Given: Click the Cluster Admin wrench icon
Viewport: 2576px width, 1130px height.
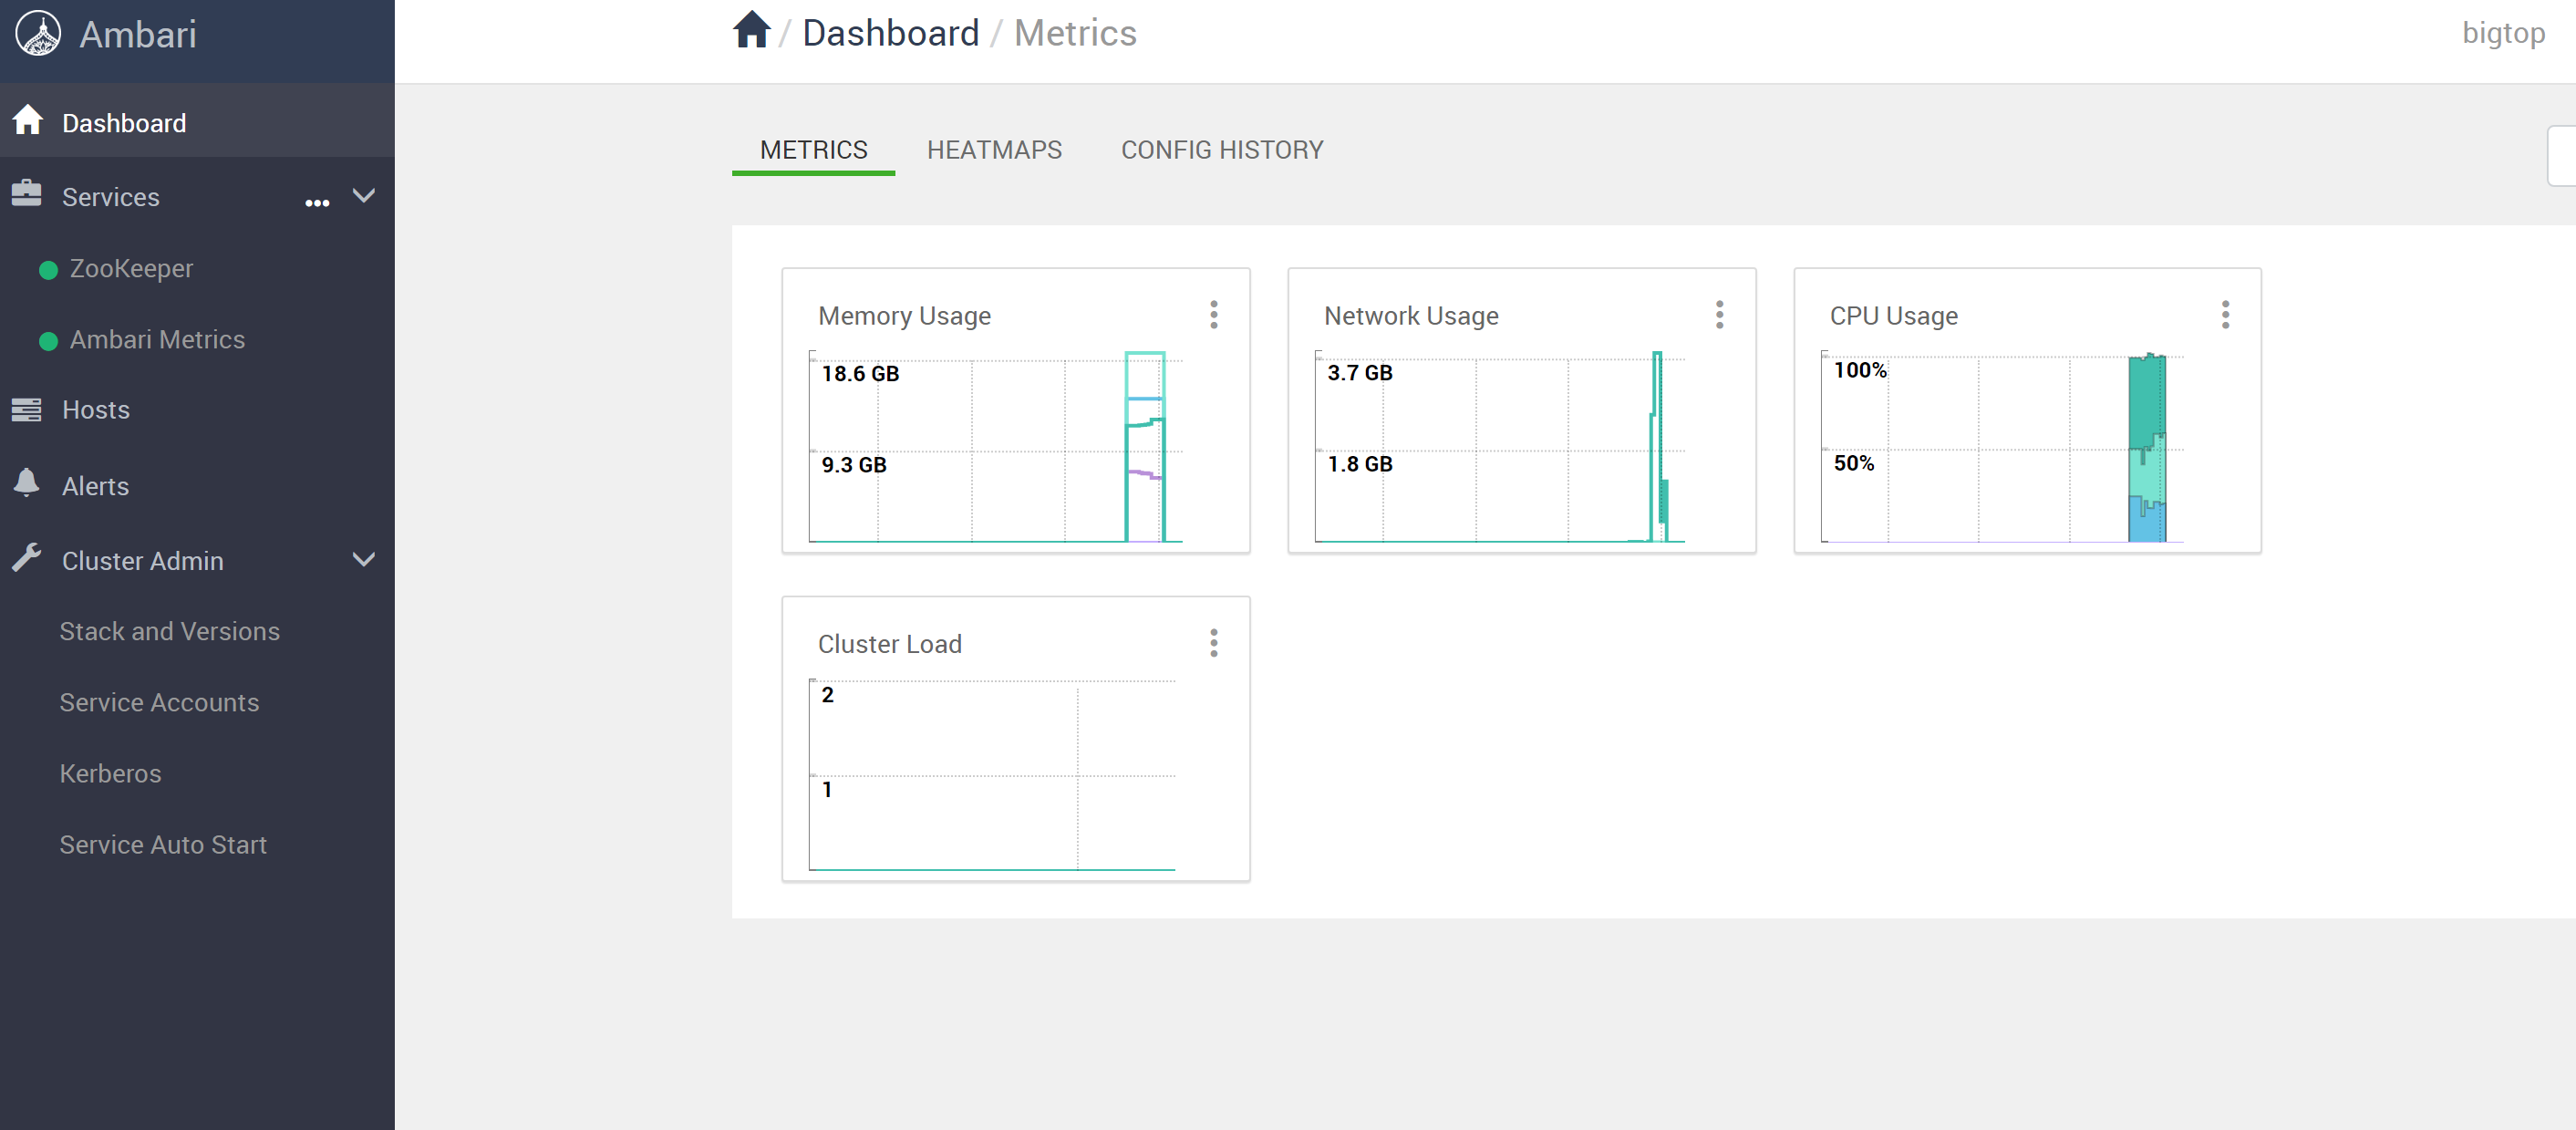Looking at the screenshot, I should tap(27, 557).
